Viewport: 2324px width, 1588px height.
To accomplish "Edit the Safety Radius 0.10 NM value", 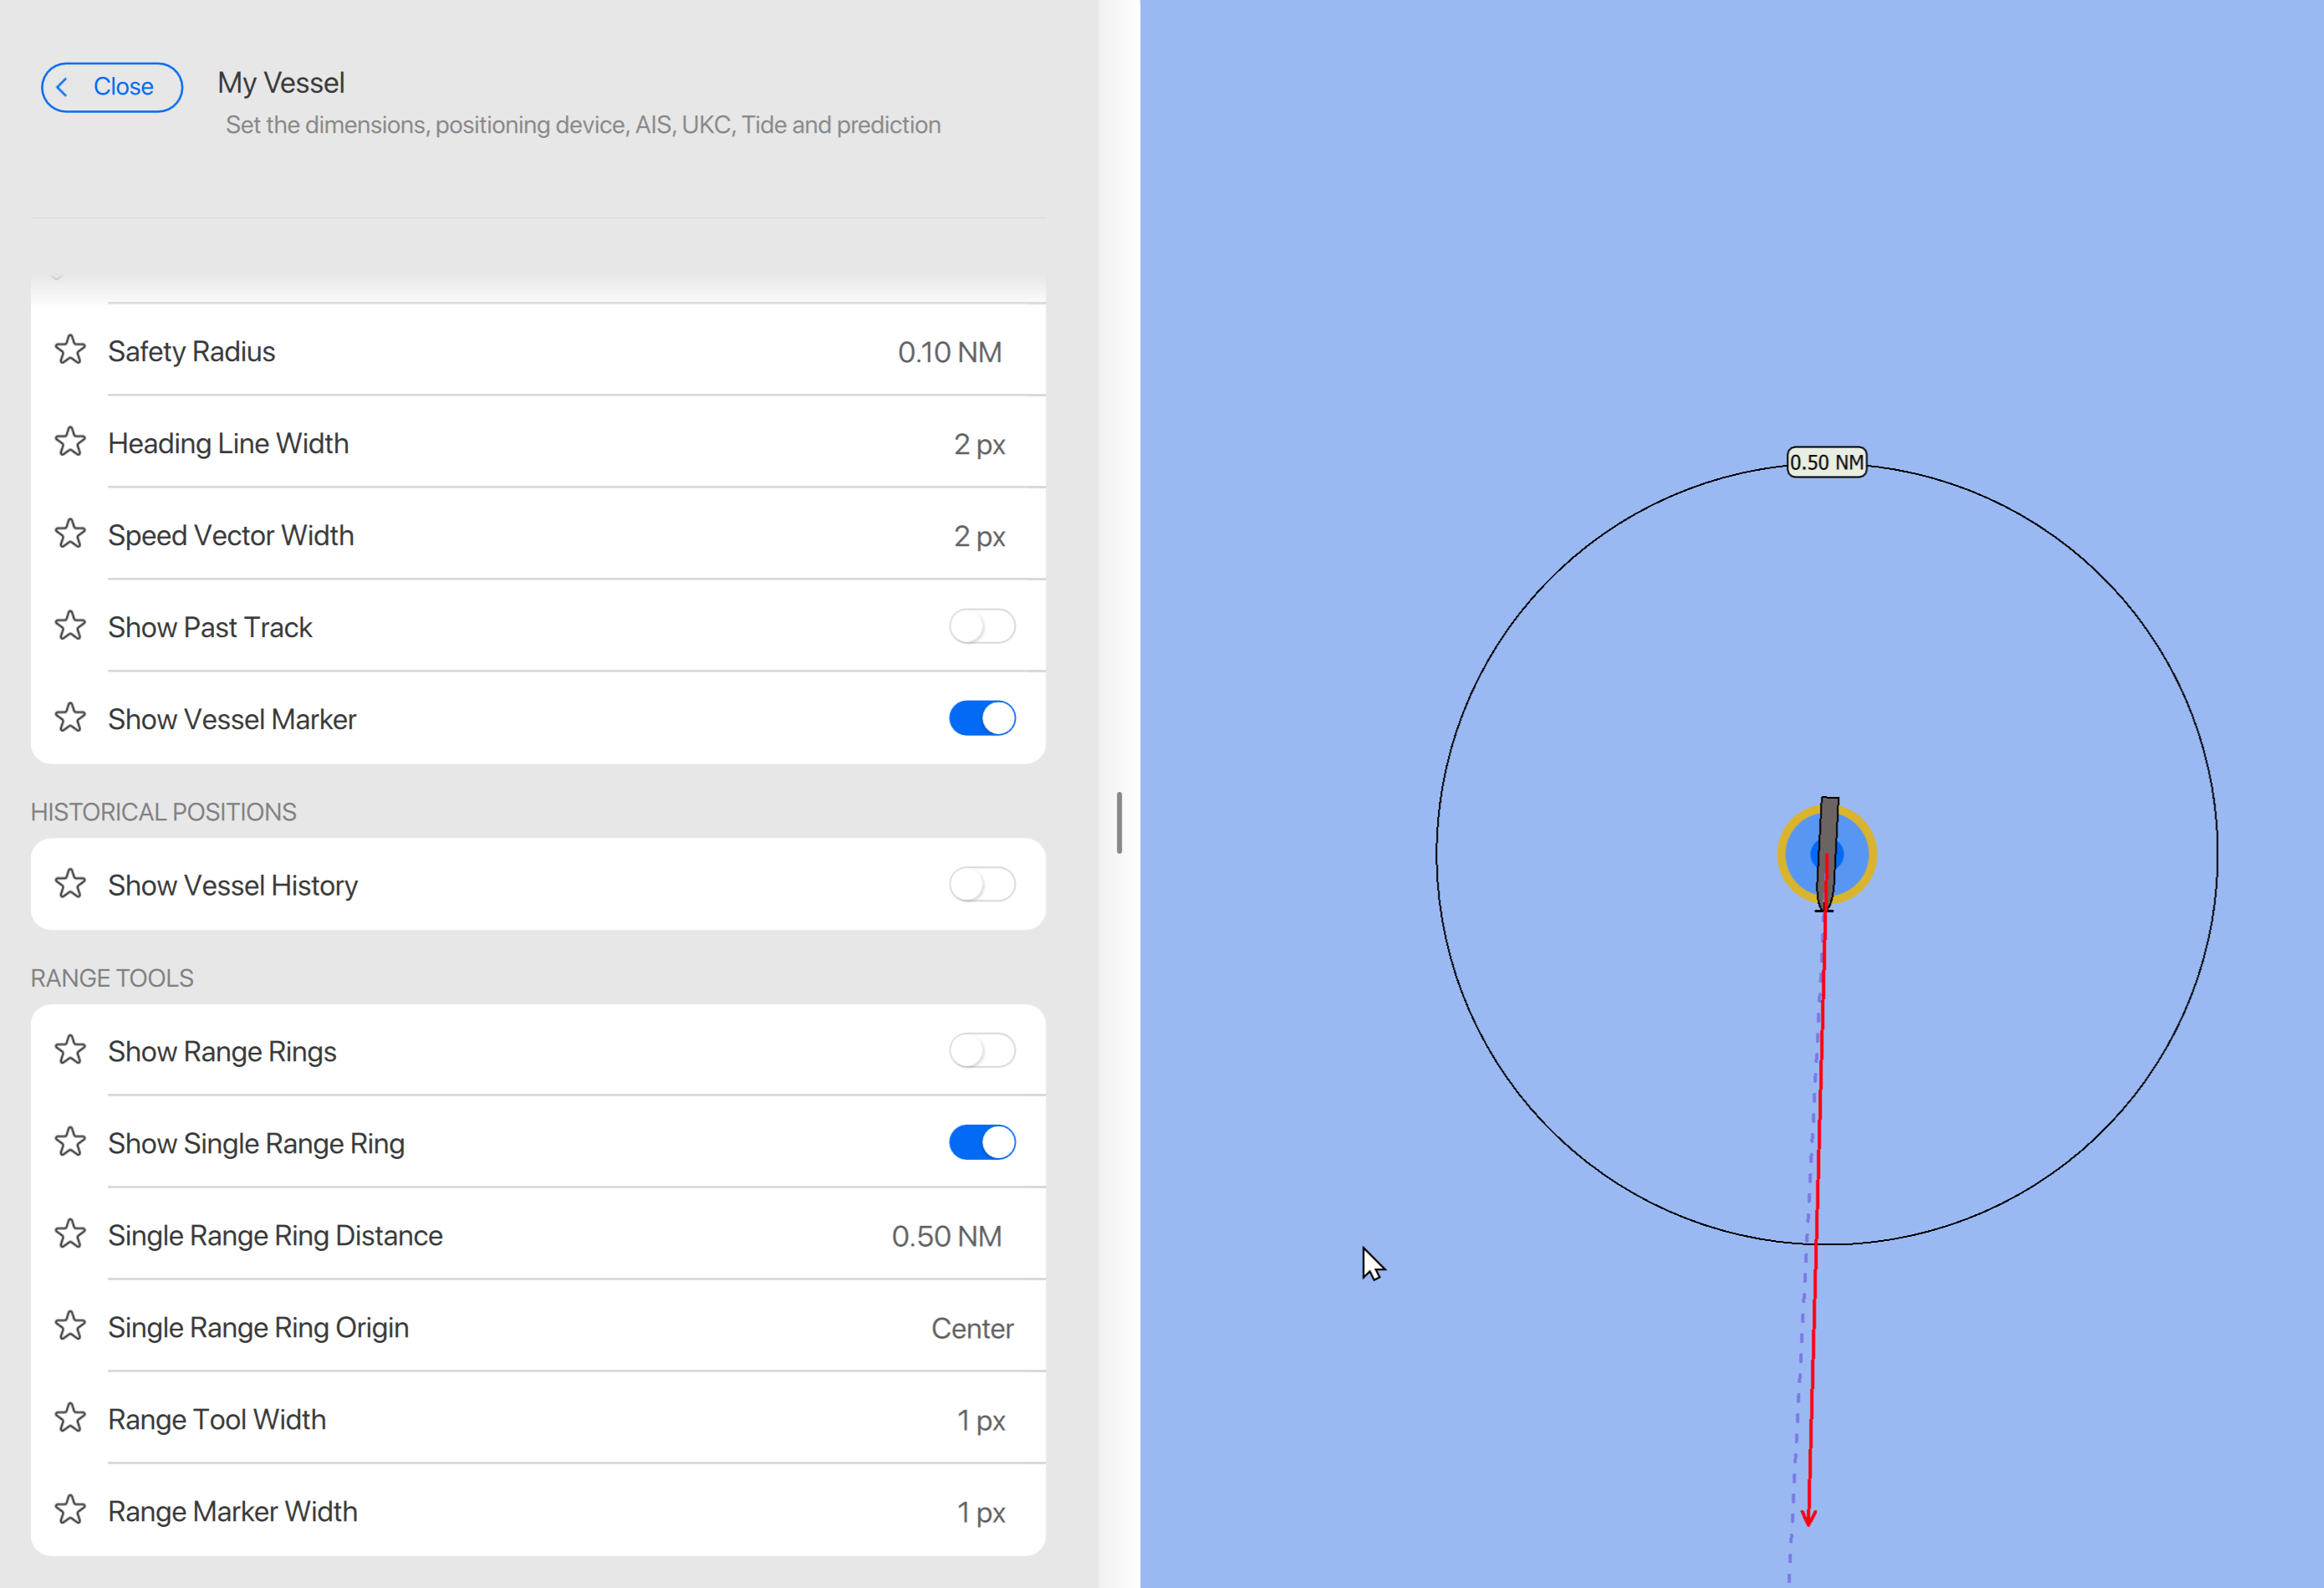I will coord(948,352).
